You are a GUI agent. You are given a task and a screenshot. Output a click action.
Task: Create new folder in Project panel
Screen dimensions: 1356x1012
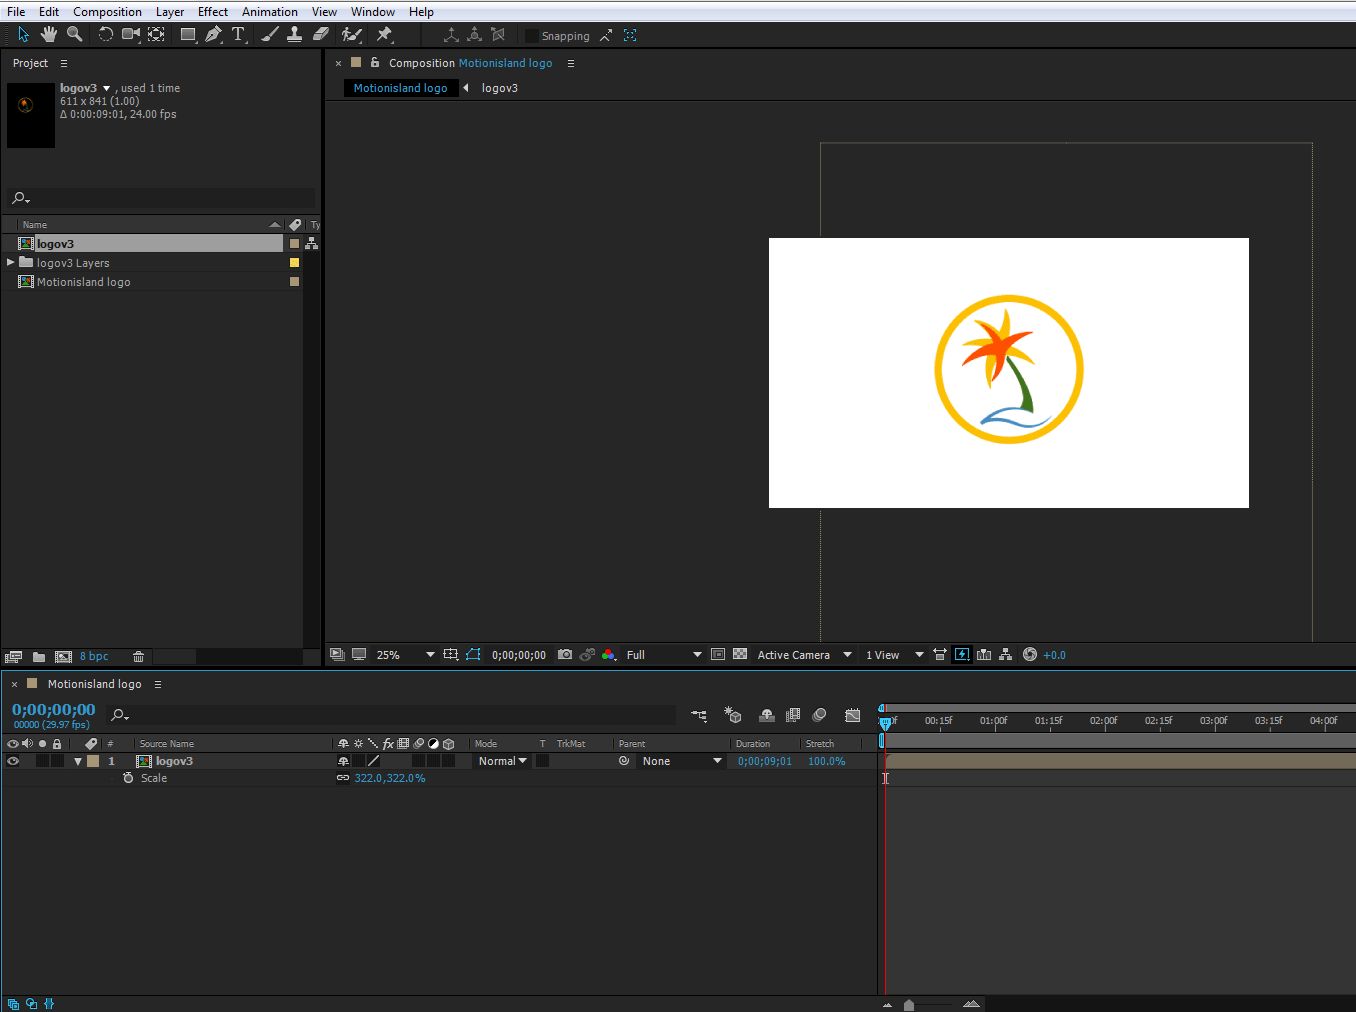coord(39,657)
